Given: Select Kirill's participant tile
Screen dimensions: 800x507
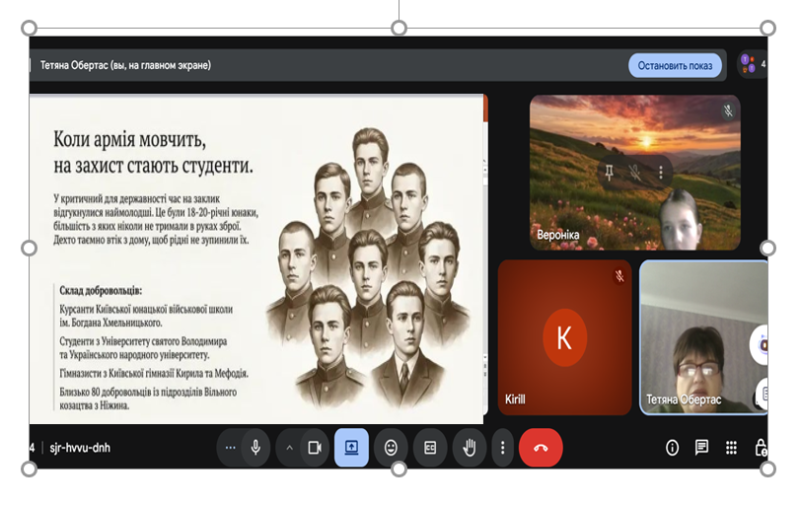Looking at the screenshot, I should click(x=564, y=338).
